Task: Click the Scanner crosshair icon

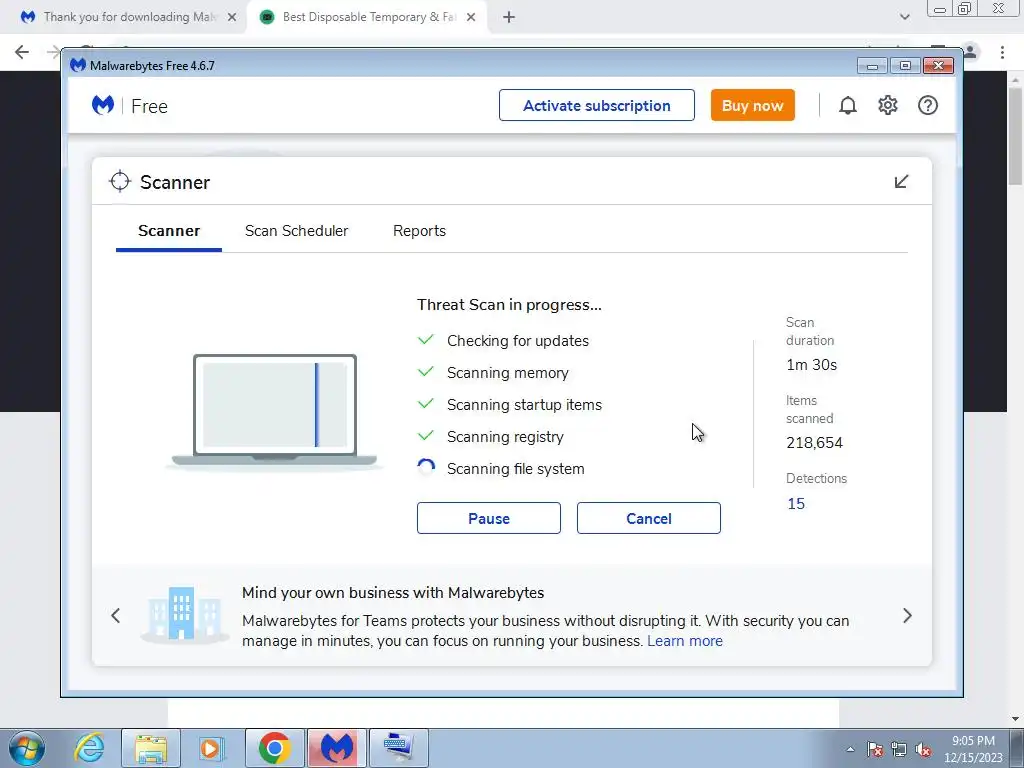Action: click(x=120, y=182)
